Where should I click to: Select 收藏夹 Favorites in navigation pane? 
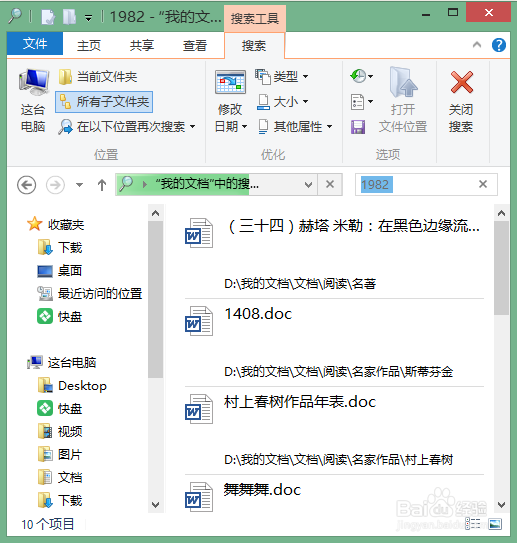(x=56, y=225)
